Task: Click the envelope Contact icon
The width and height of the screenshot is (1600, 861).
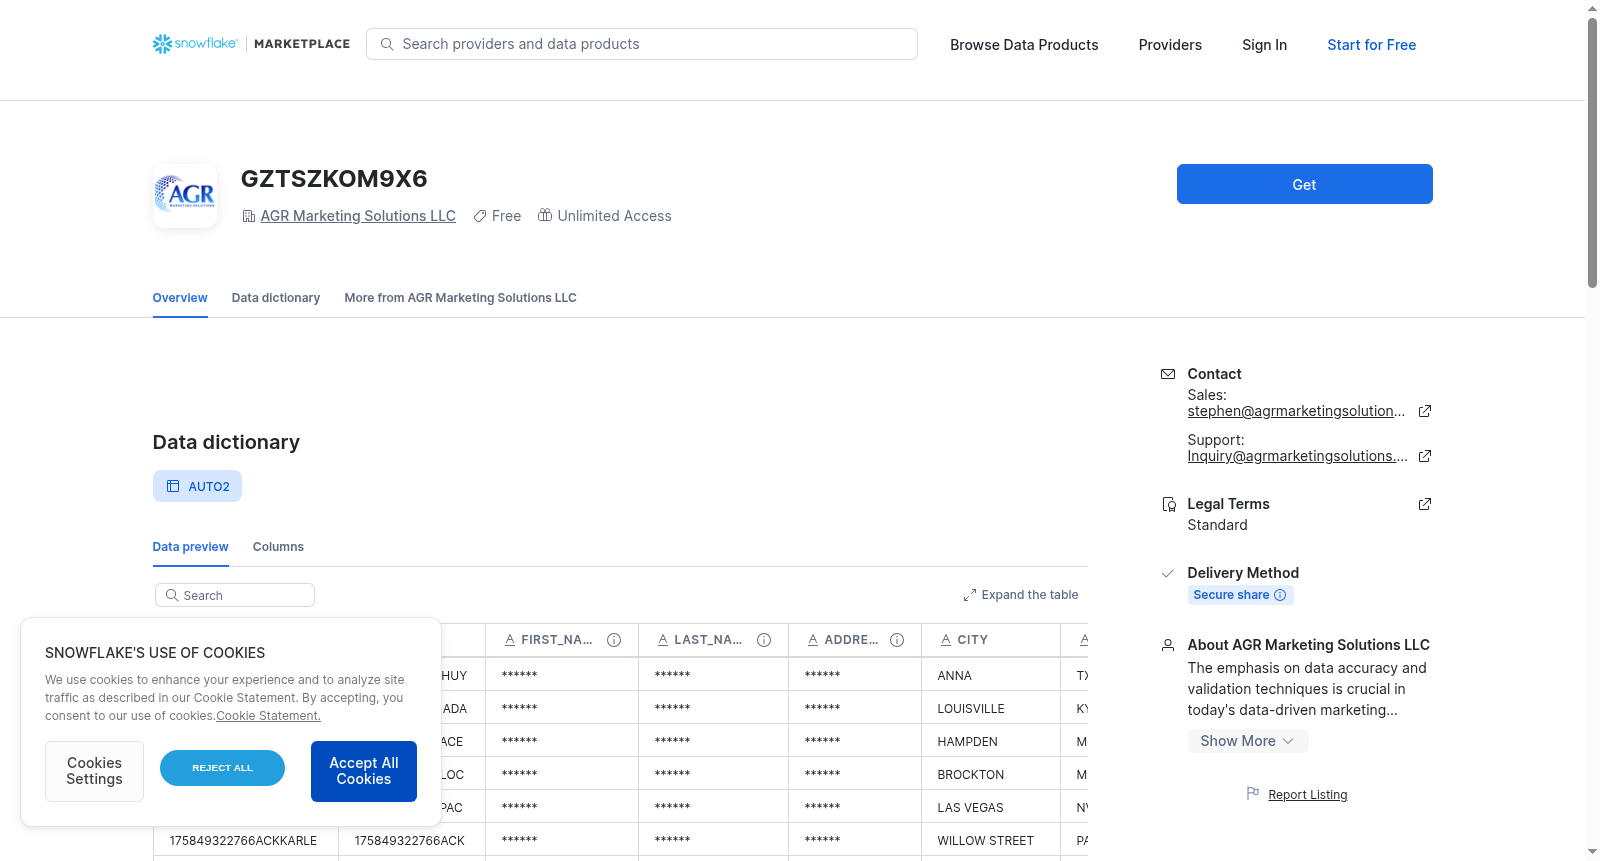Action: coord(1168,374)
